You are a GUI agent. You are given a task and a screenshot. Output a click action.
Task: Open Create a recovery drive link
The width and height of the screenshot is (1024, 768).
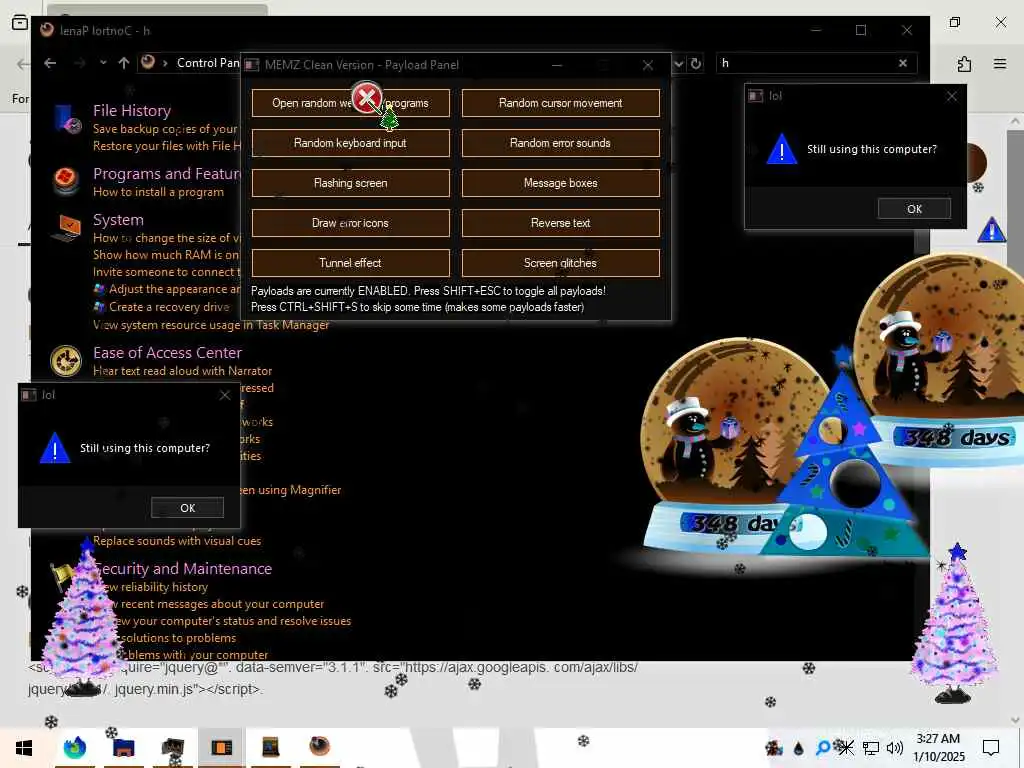tap(169, 307)
